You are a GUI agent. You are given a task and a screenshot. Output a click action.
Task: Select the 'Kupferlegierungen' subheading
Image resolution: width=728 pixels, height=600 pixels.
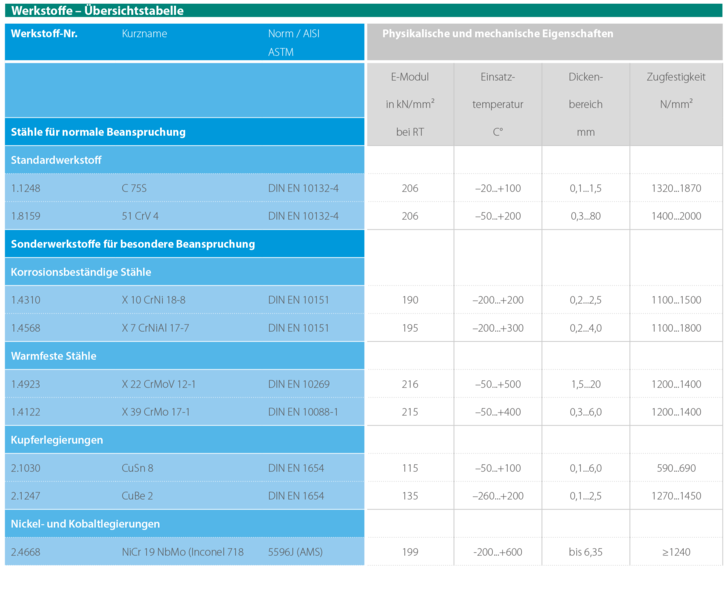(x=57, y=440)
